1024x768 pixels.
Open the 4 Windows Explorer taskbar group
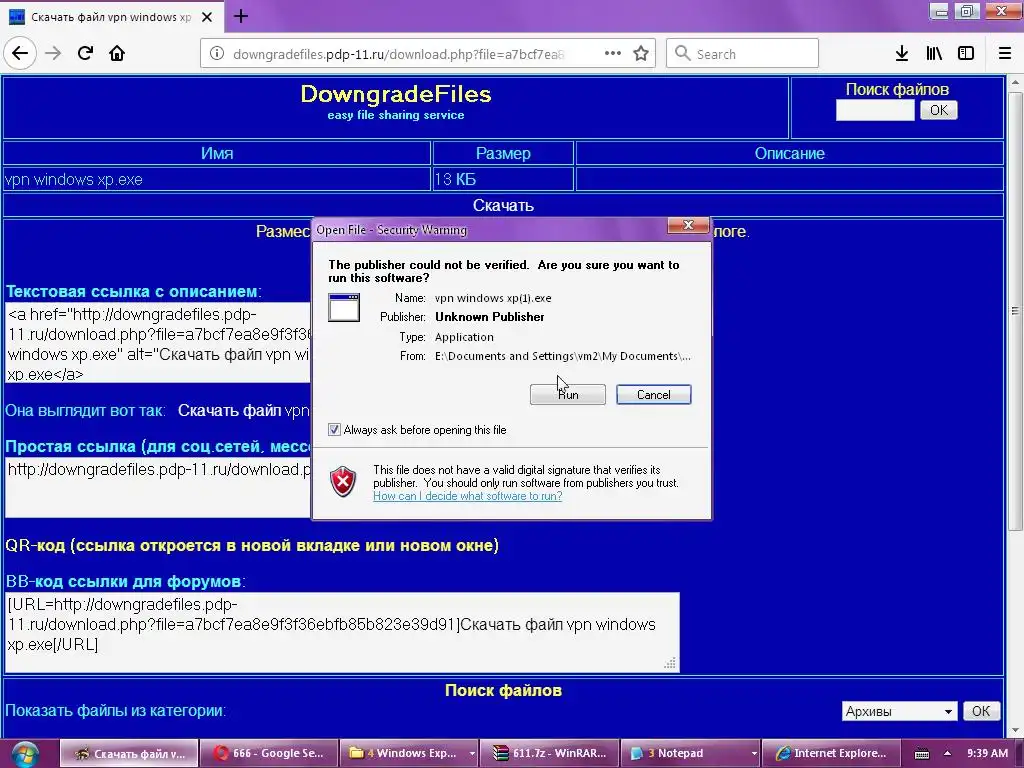click(409, 754)
